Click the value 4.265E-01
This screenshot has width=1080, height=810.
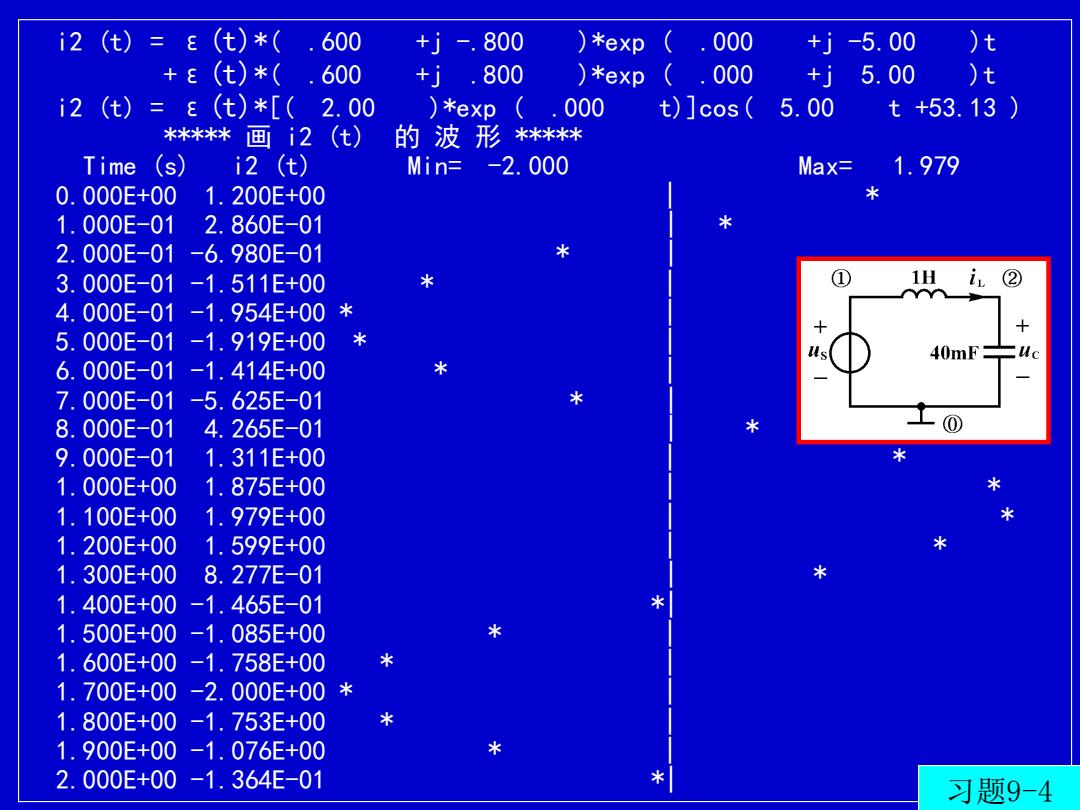pos(264,429)
